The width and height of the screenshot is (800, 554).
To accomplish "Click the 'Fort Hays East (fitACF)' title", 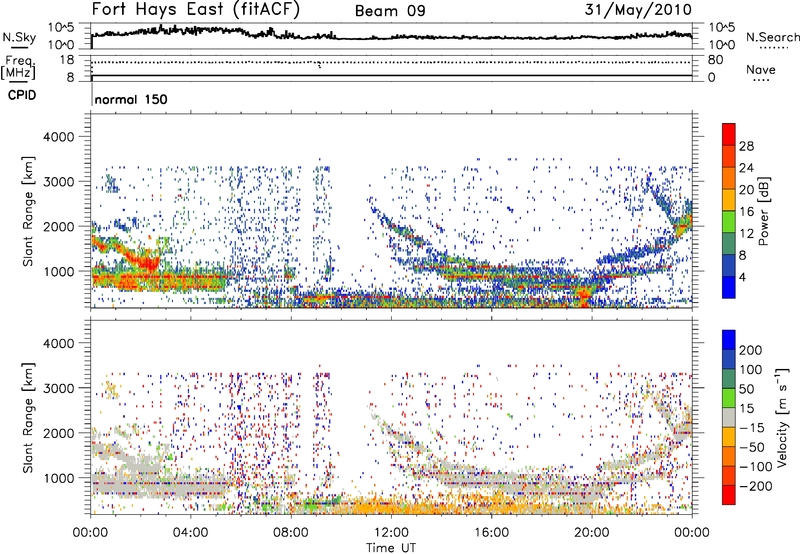I will click(195, 10).
